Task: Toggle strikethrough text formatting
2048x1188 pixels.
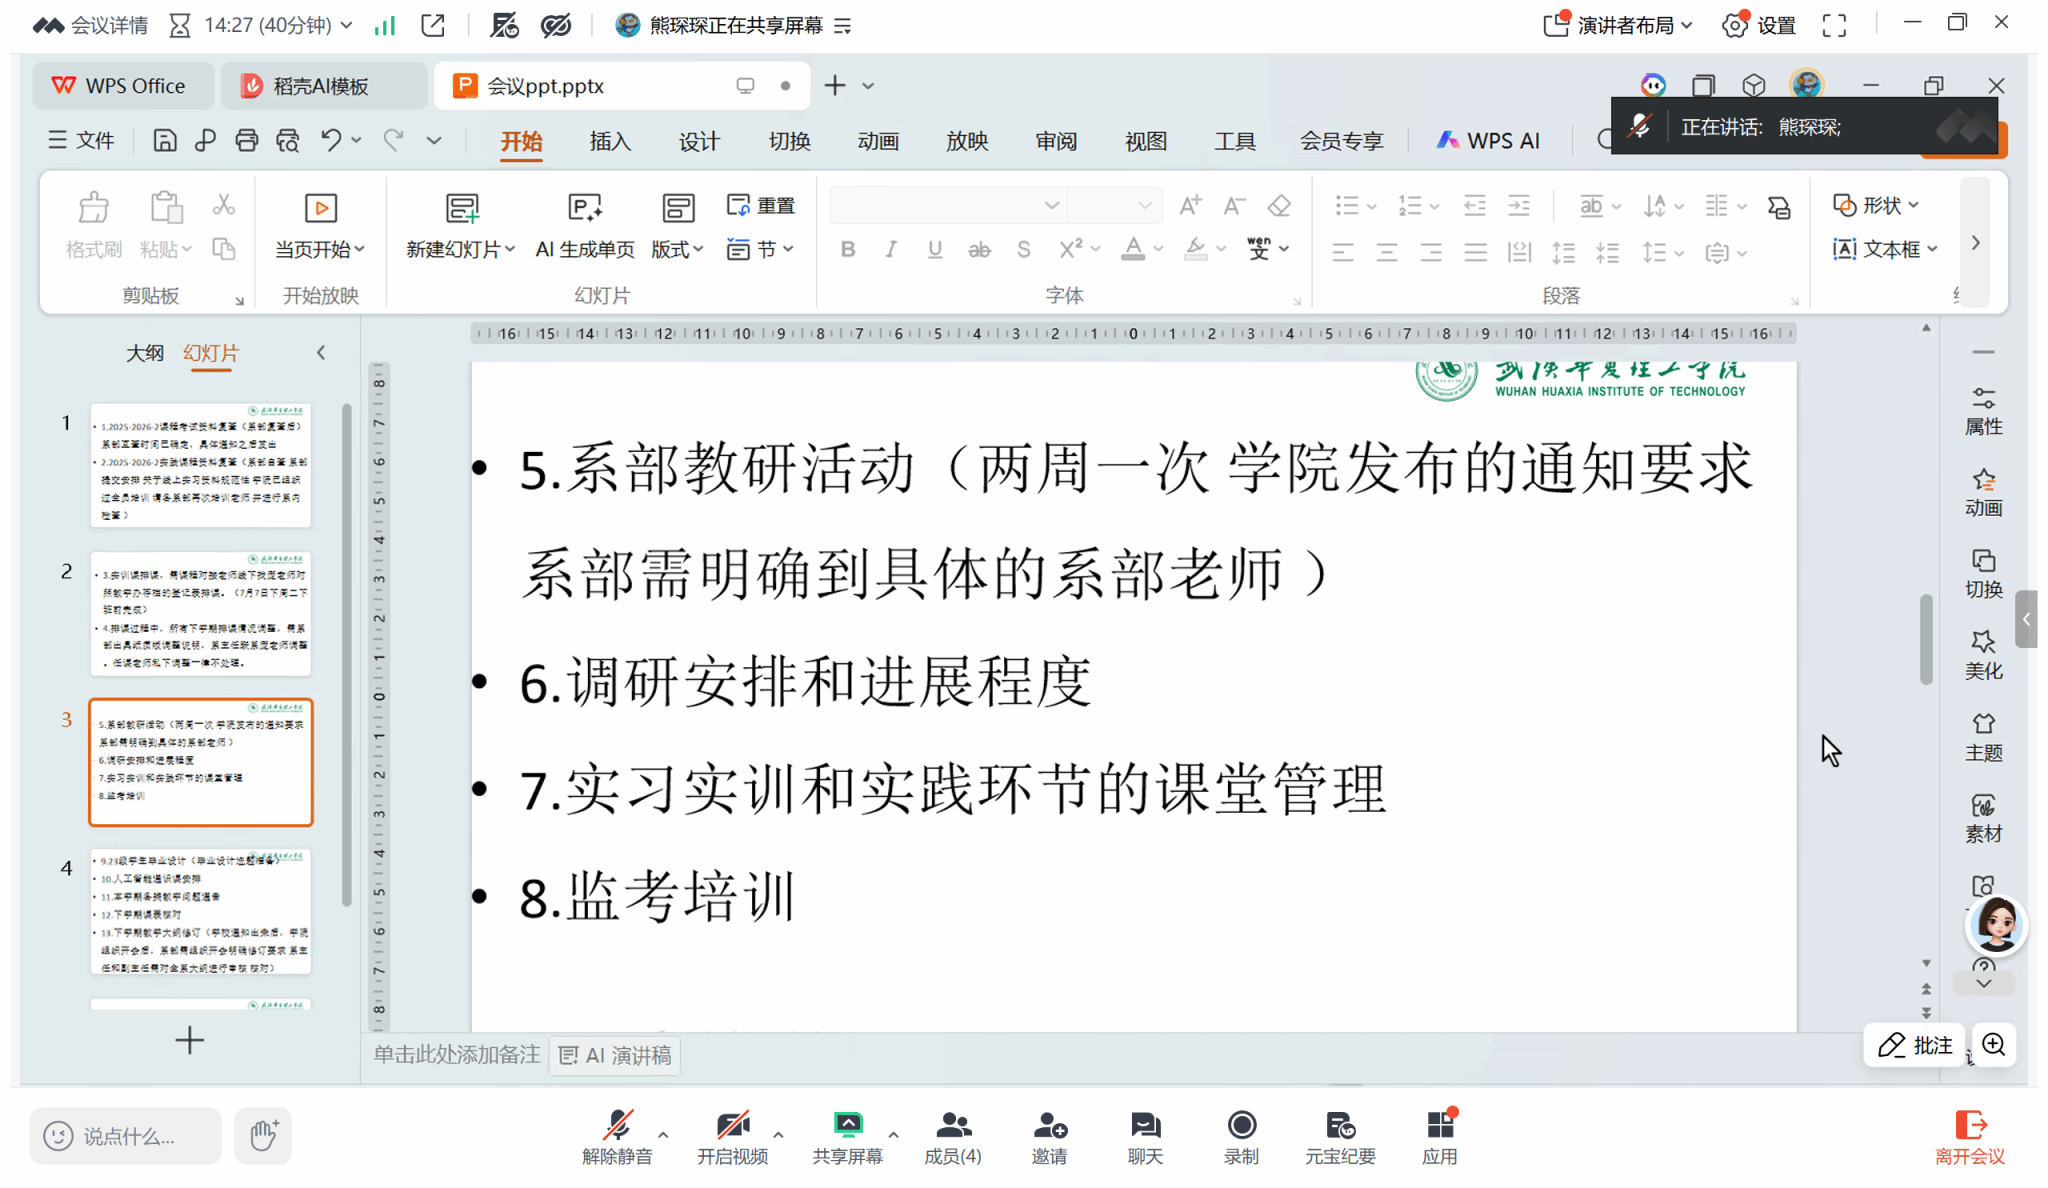Action: click(x=979, y=250)
